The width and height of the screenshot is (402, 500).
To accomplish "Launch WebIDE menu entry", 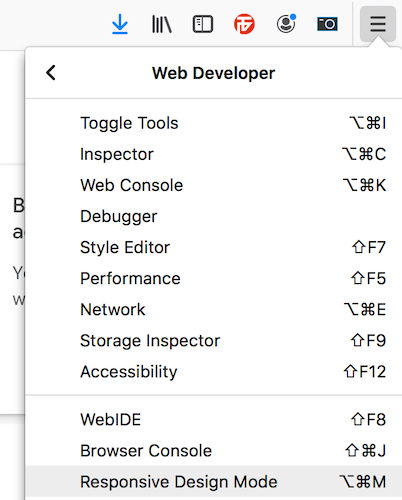I will (214, 419).
